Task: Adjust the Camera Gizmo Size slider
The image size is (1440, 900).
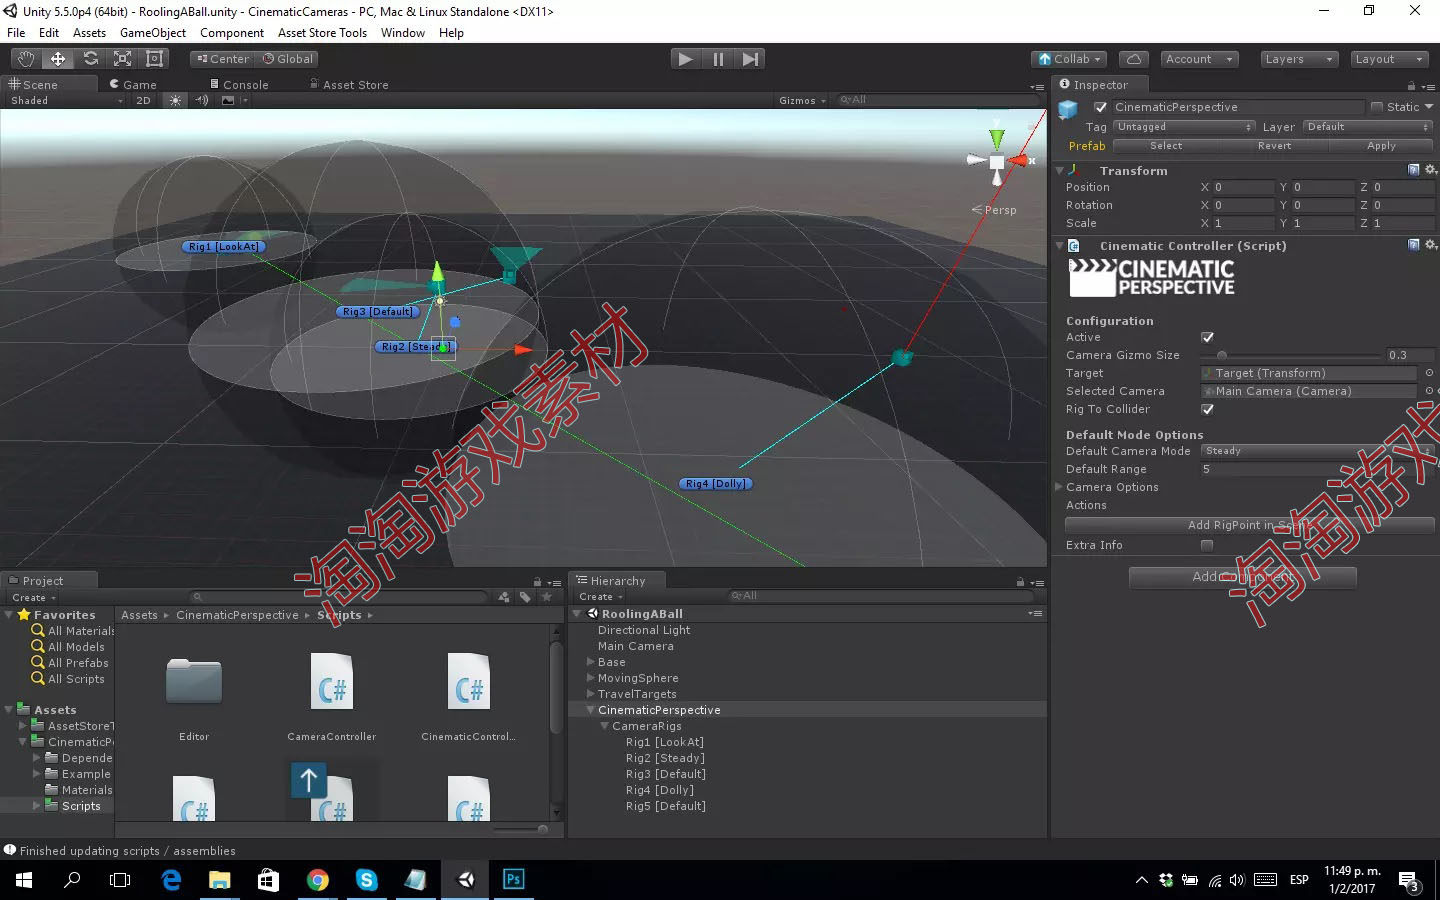Action: pos(1221,355)
